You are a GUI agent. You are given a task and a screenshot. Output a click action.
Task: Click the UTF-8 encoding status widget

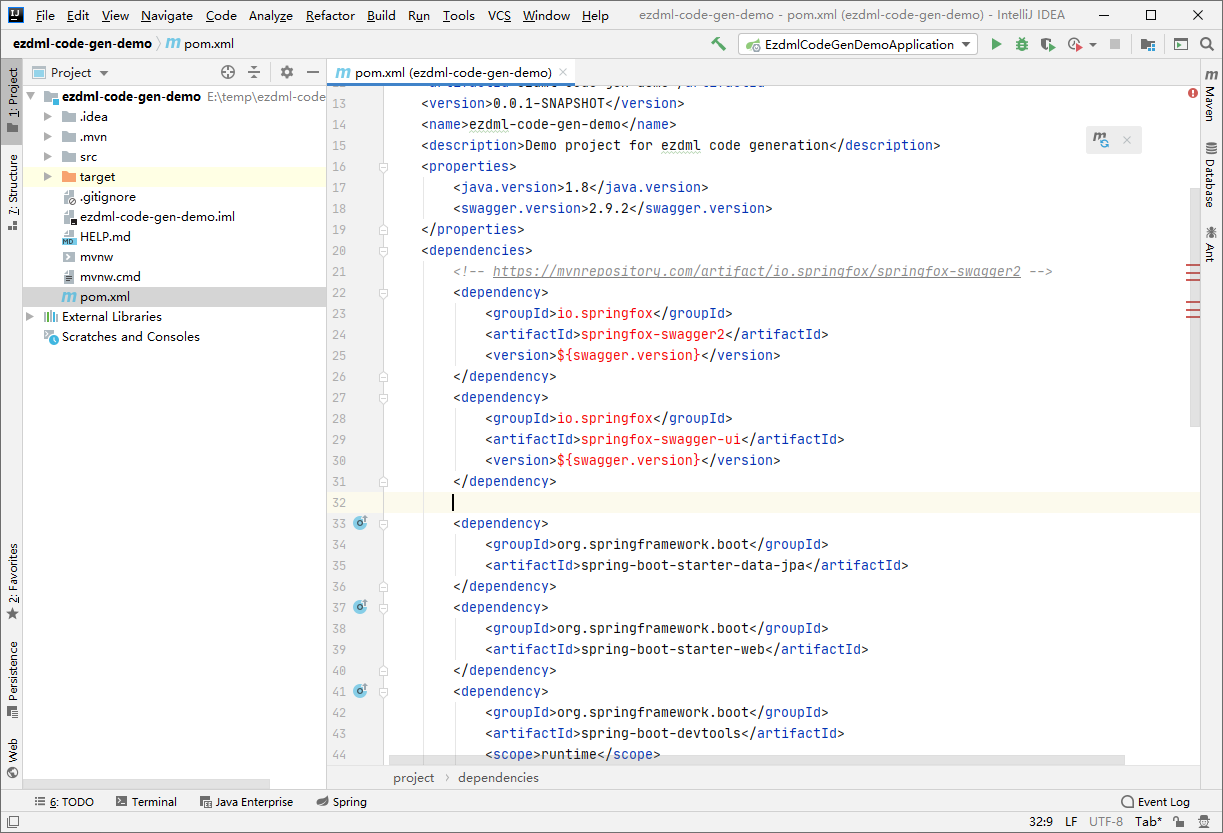coord(1106,822)
